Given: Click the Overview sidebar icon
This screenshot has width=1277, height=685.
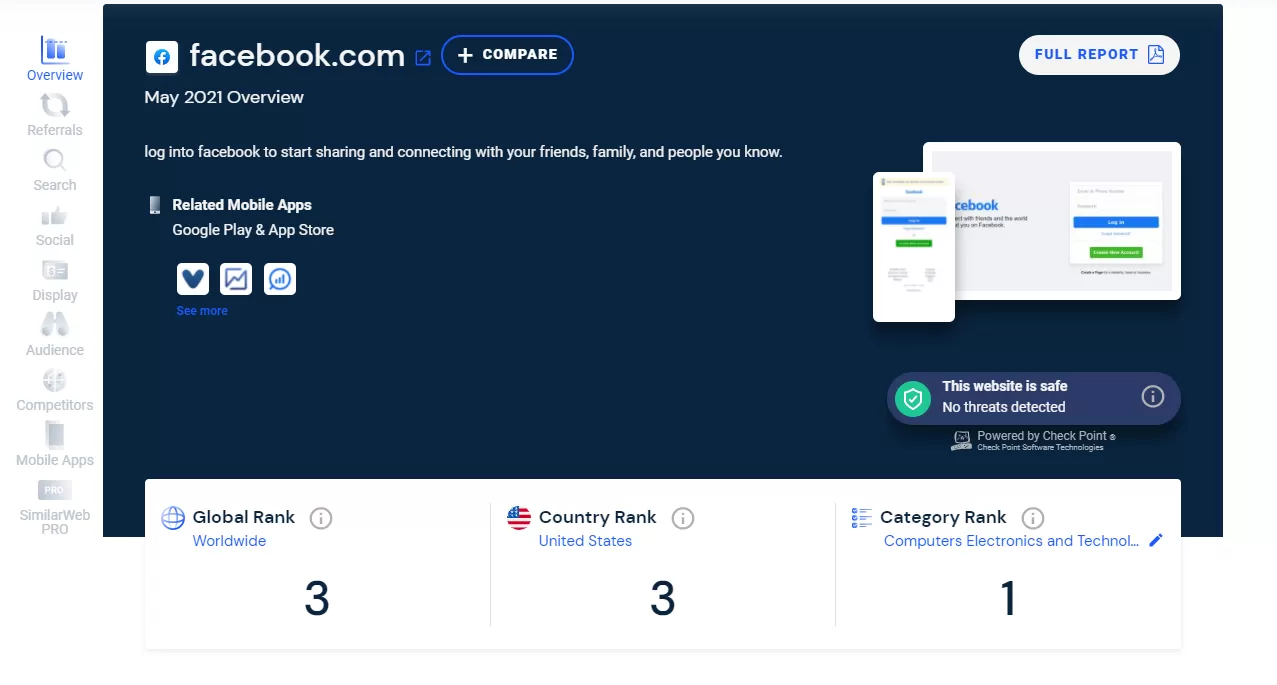Looking at the screenshot, I should (x=54, y=52).
